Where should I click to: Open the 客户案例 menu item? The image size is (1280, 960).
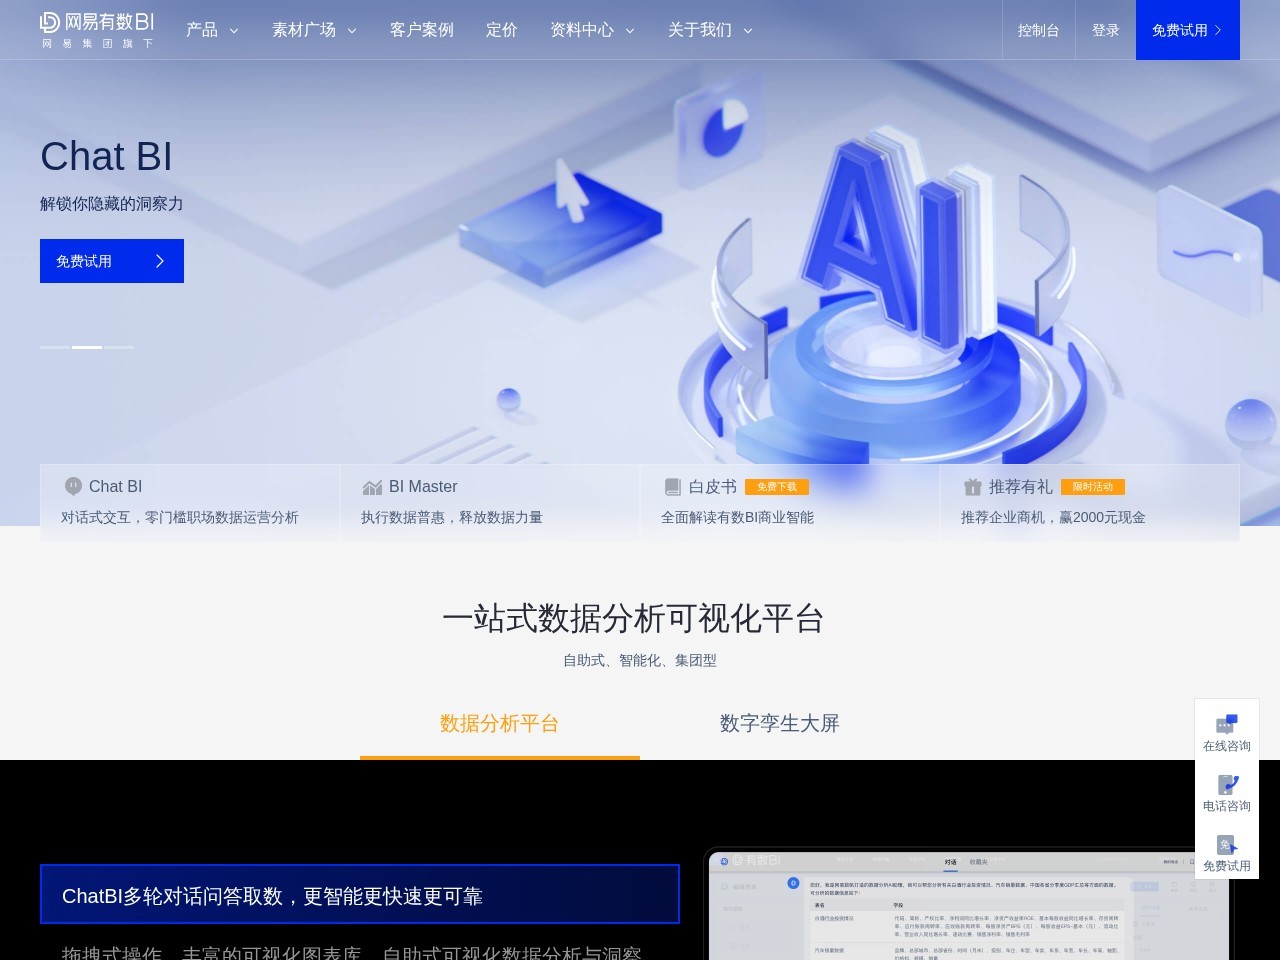click(x=422, y=30)
